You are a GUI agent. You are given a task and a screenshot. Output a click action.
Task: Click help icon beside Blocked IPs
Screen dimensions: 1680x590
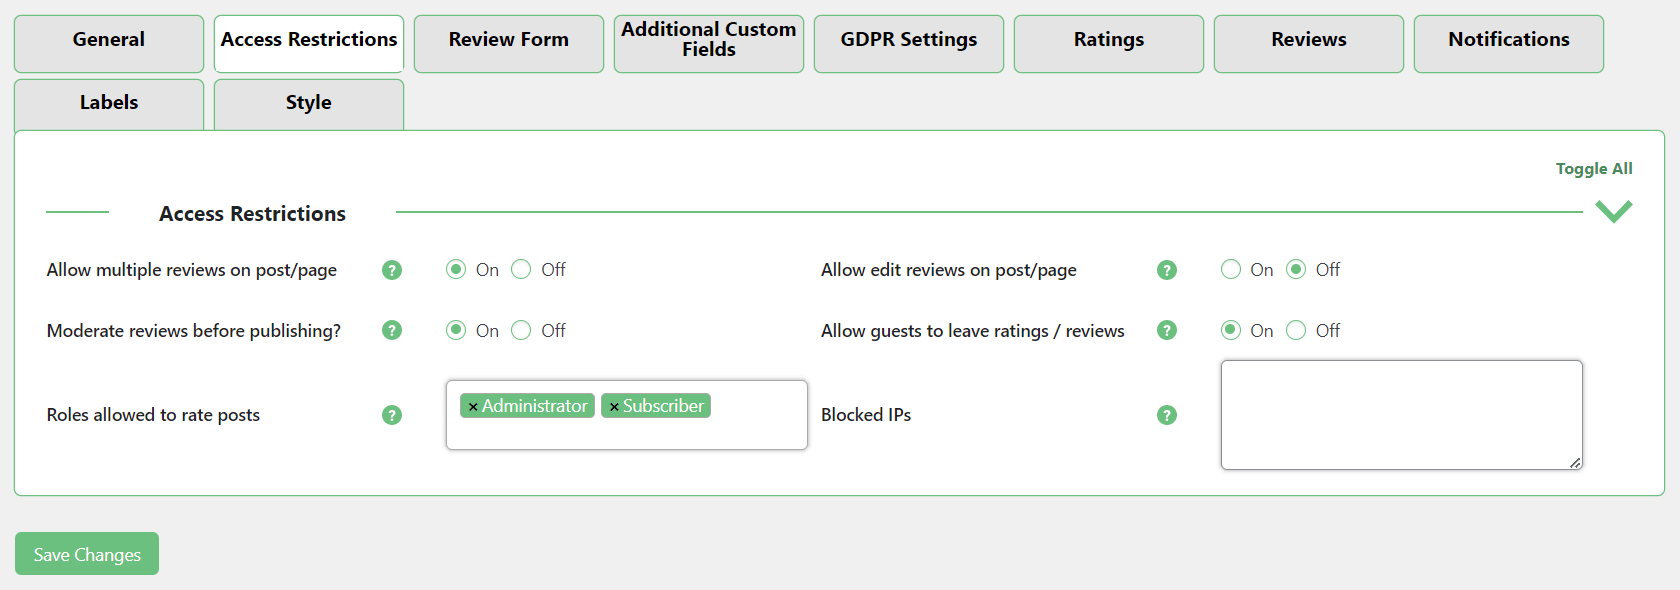click(x=1166, y=415)
